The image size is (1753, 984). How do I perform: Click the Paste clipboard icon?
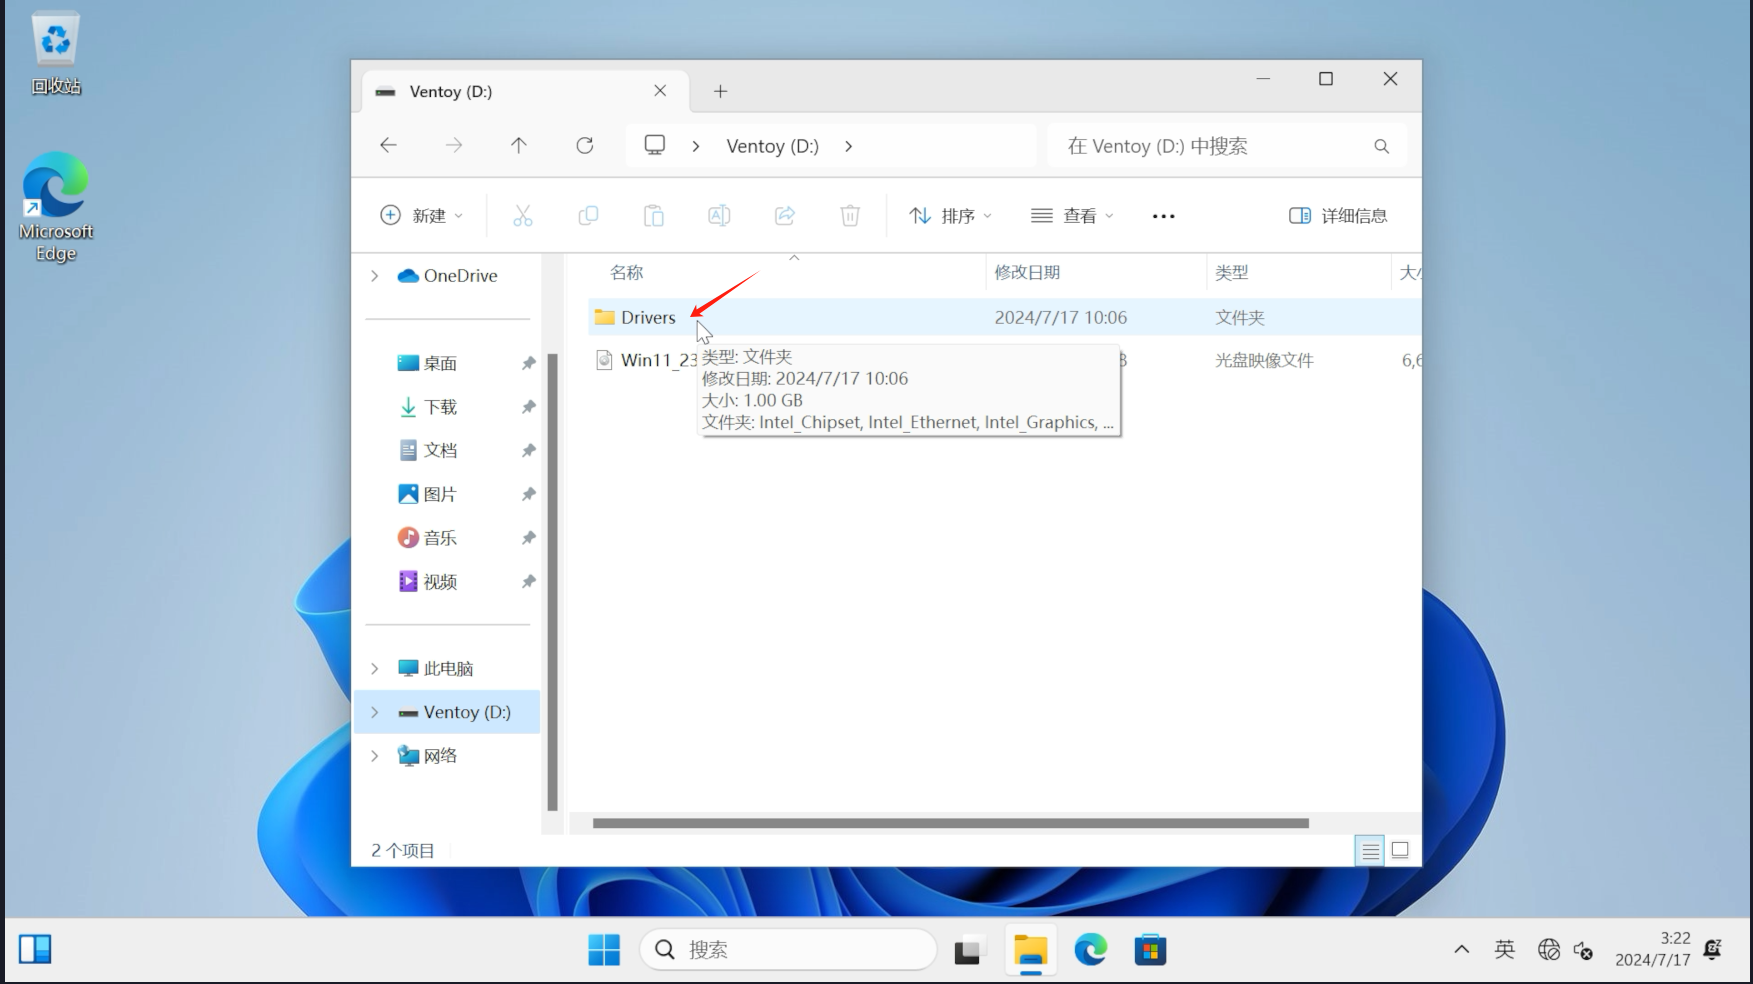(654, 215)
